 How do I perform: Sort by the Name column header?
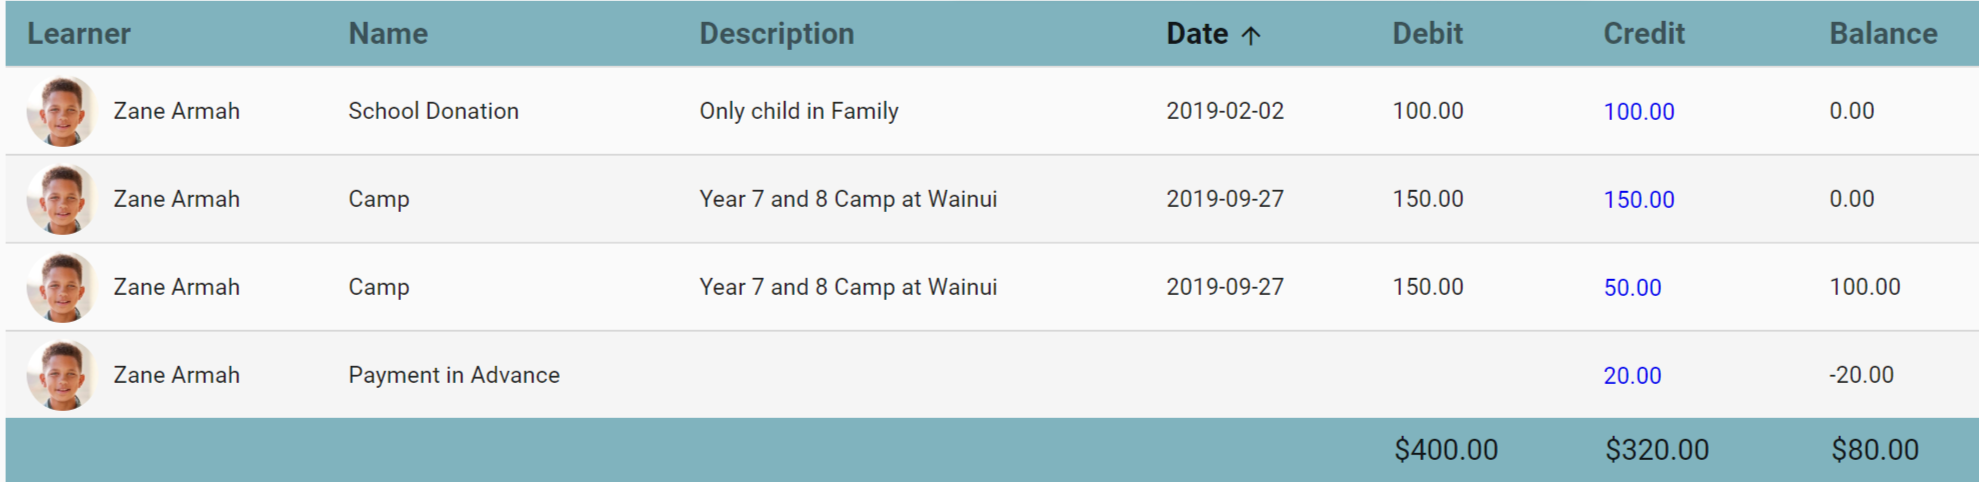tap(388, 34)
